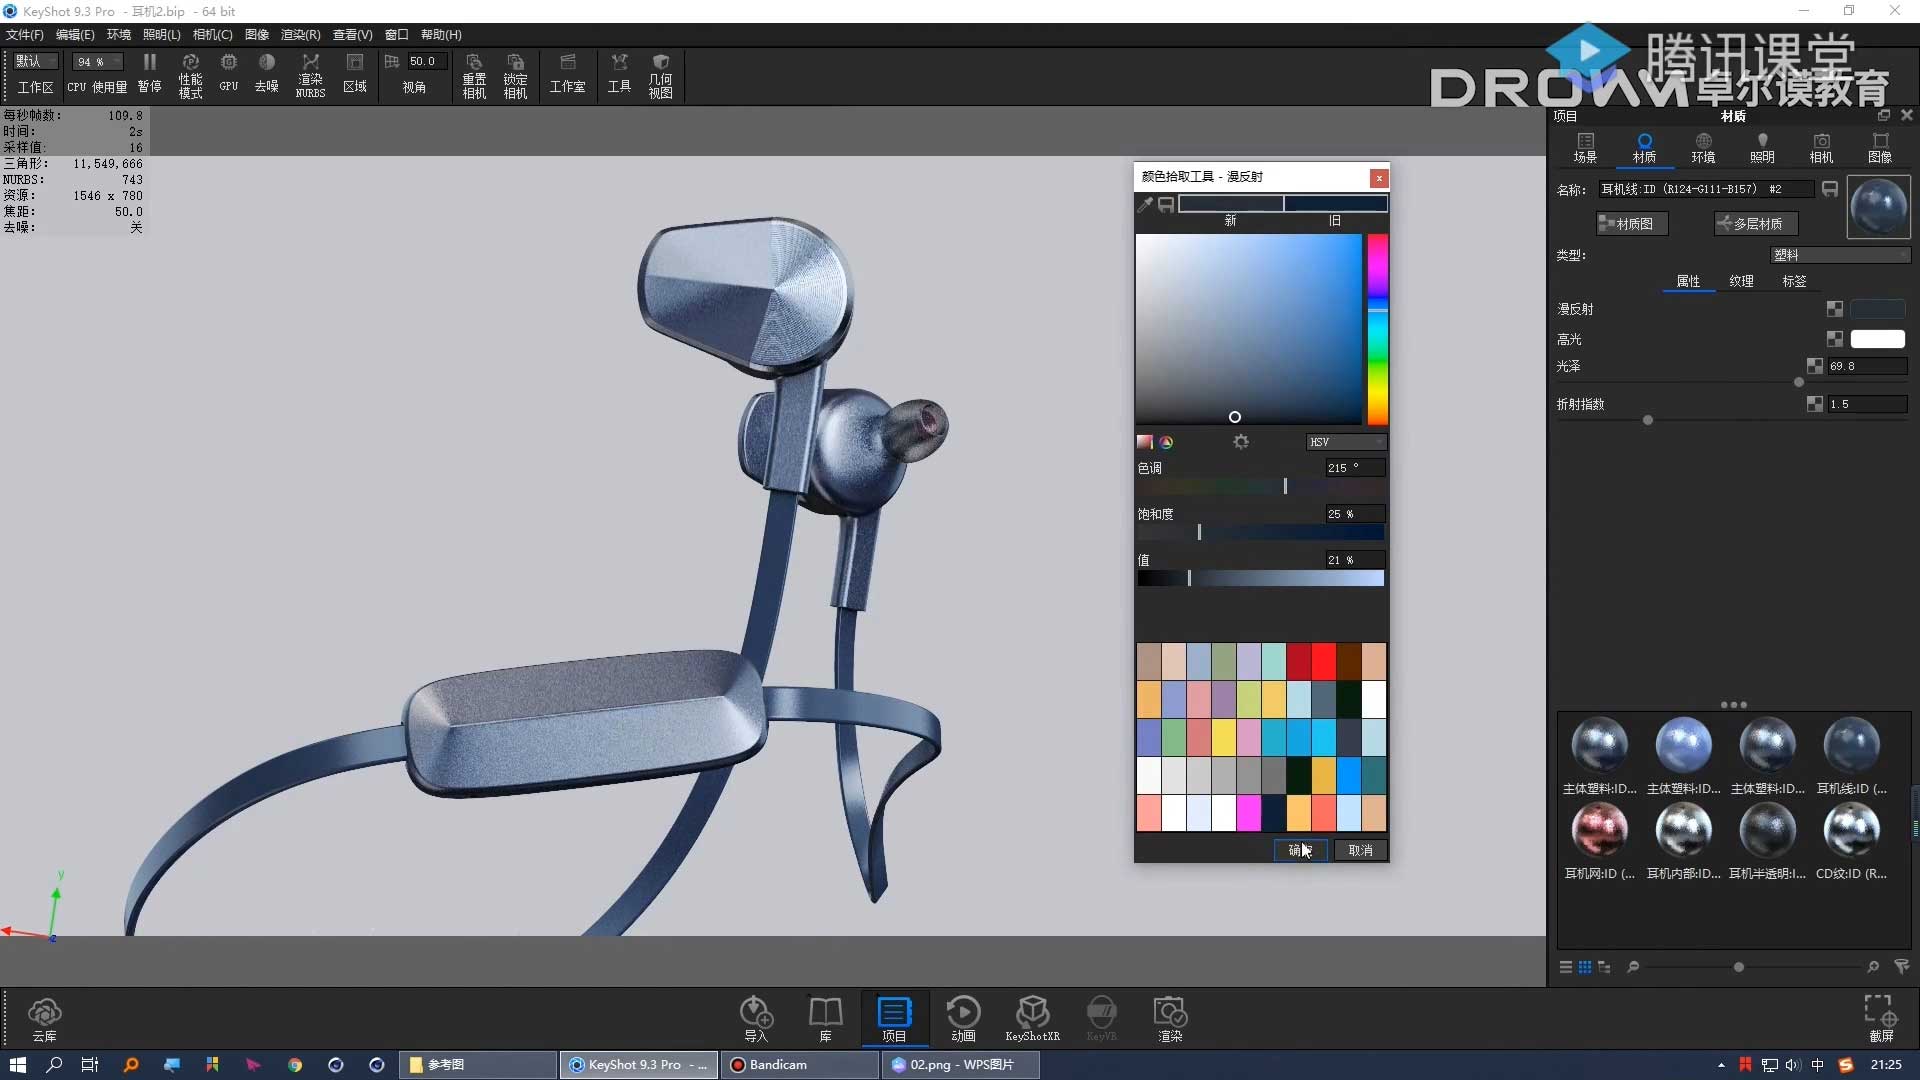The height and width of the screenshot is (1080, 1920).
Task: Open the HSV color mode dropdown
Action: coord(1346,442)
